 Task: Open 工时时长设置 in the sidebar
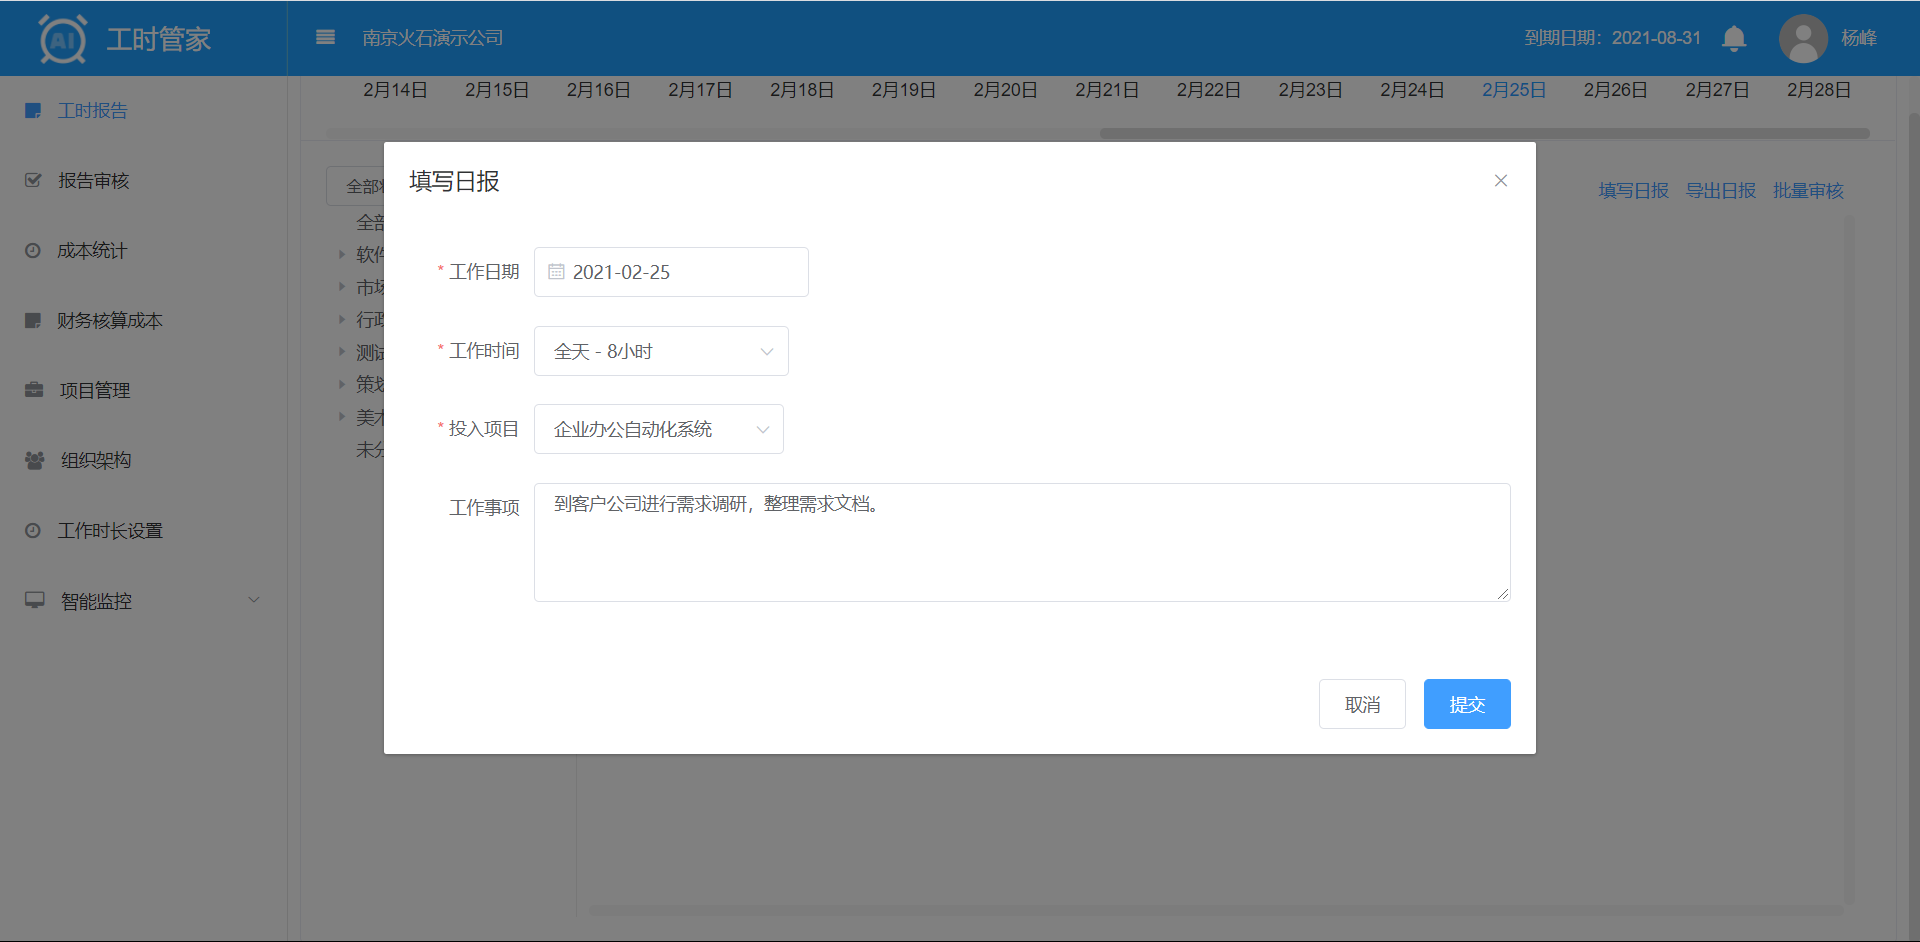pos(109,531)
